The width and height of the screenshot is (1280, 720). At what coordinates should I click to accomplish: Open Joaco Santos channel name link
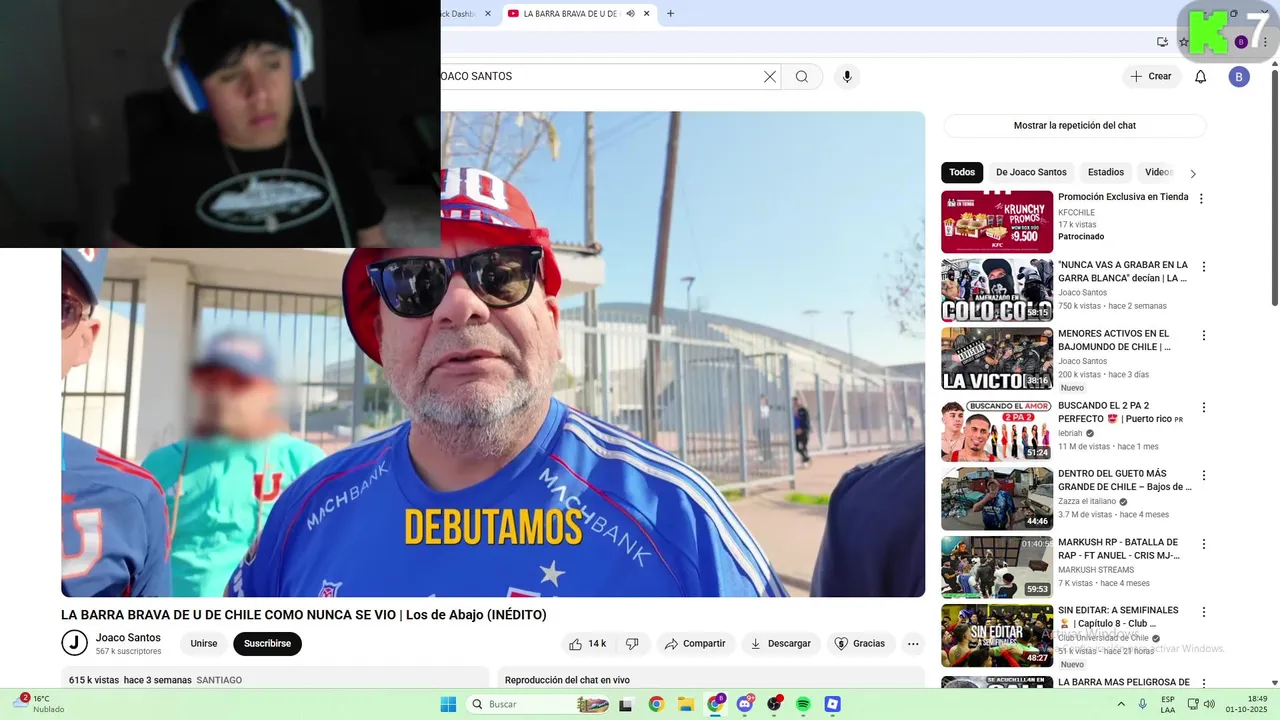pos(128,638)
